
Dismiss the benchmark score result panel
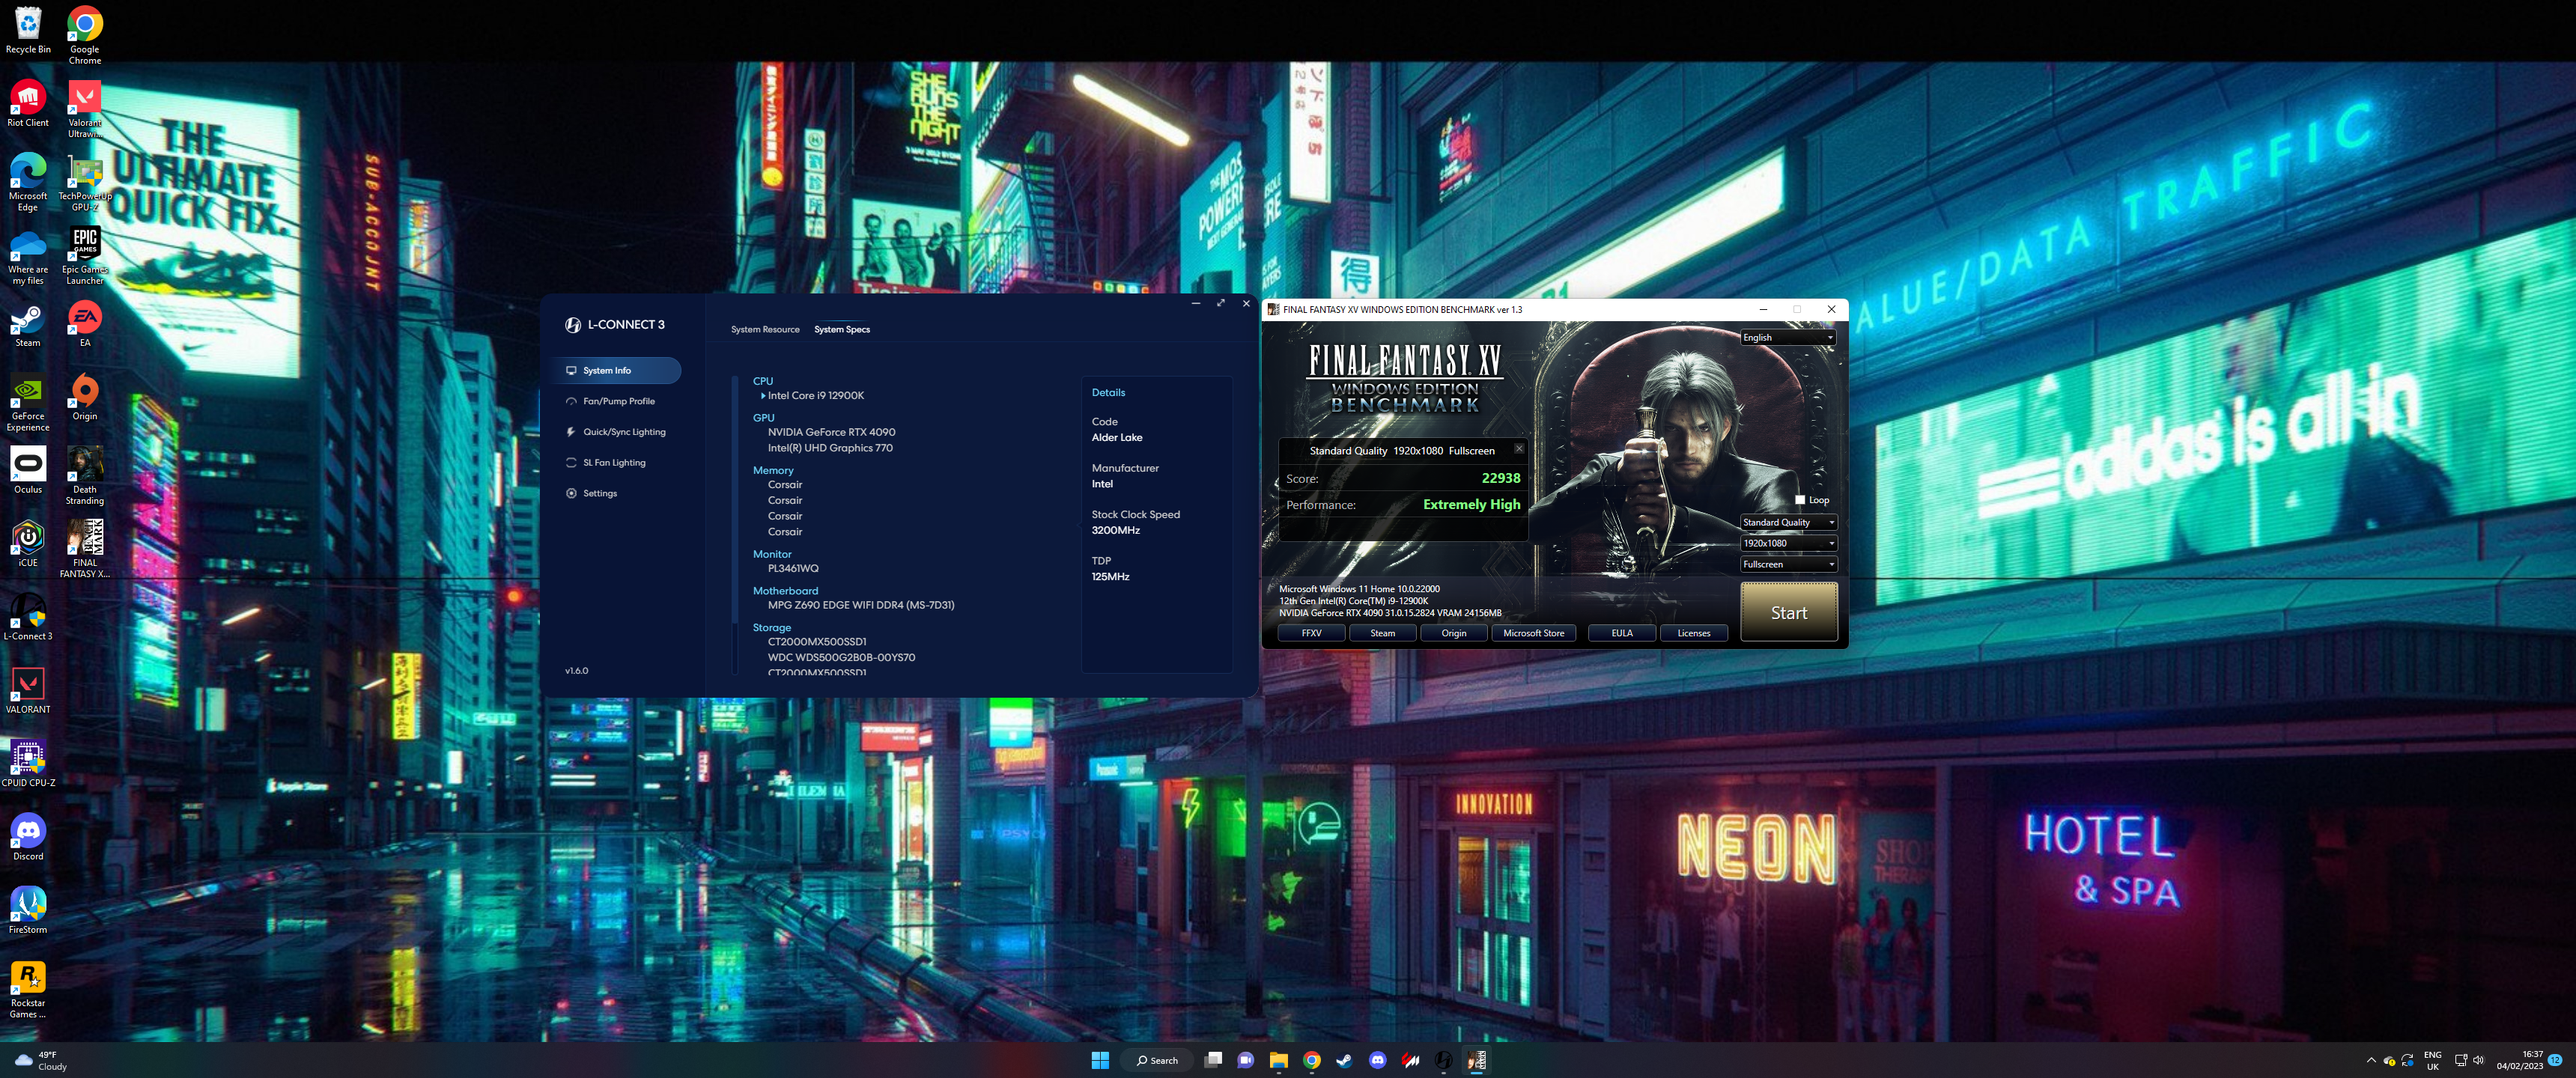click(1519, 449)
